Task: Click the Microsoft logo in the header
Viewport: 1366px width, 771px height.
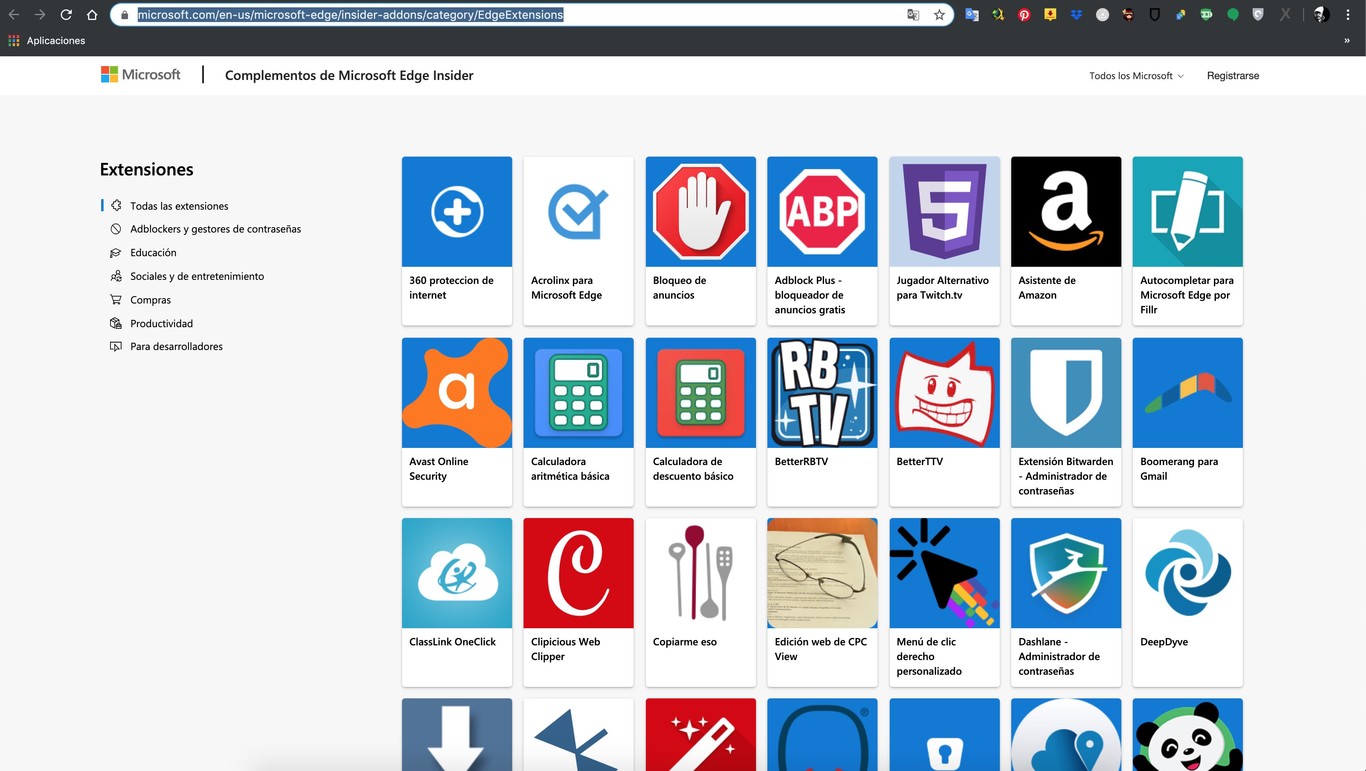Action: [x=140, y=74]
